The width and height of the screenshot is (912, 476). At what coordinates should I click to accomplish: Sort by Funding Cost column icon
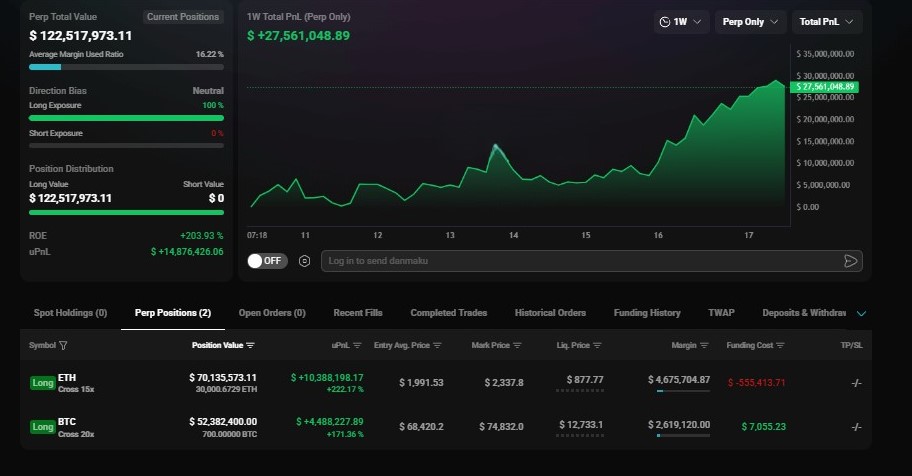click(x=781, y=346)
